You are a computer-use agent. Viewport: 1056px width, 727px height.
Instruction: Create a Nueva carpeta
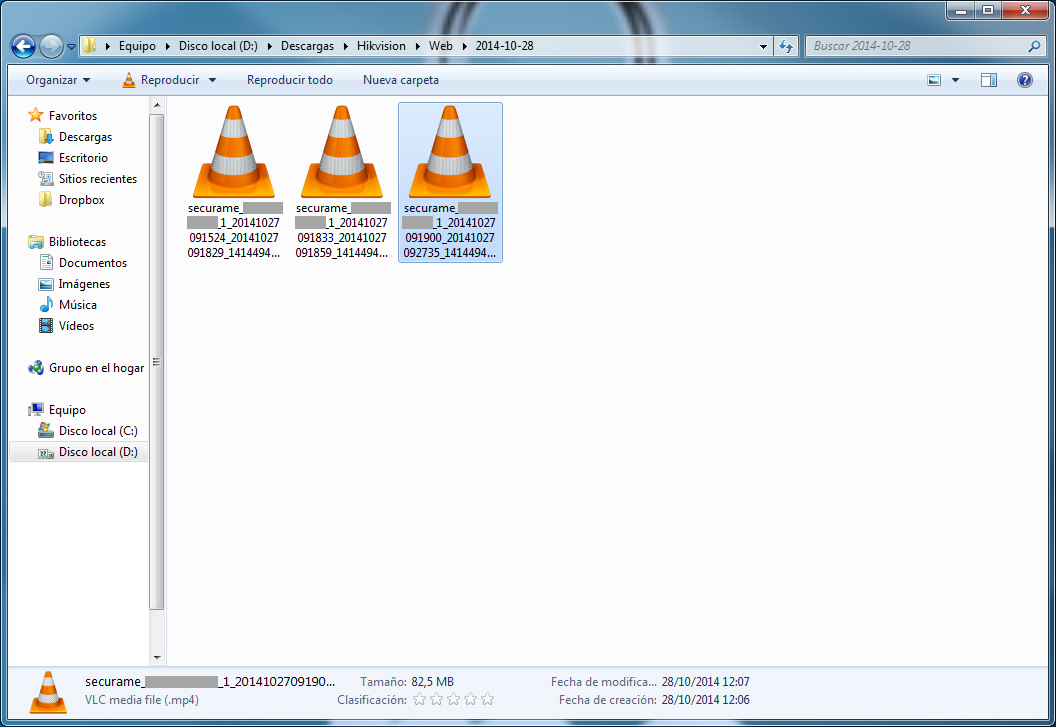pos(401,80)
